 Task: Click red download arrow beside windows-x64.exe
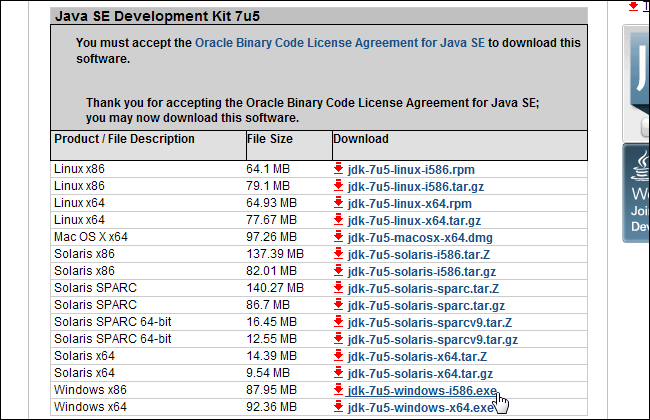pos(339,406)
